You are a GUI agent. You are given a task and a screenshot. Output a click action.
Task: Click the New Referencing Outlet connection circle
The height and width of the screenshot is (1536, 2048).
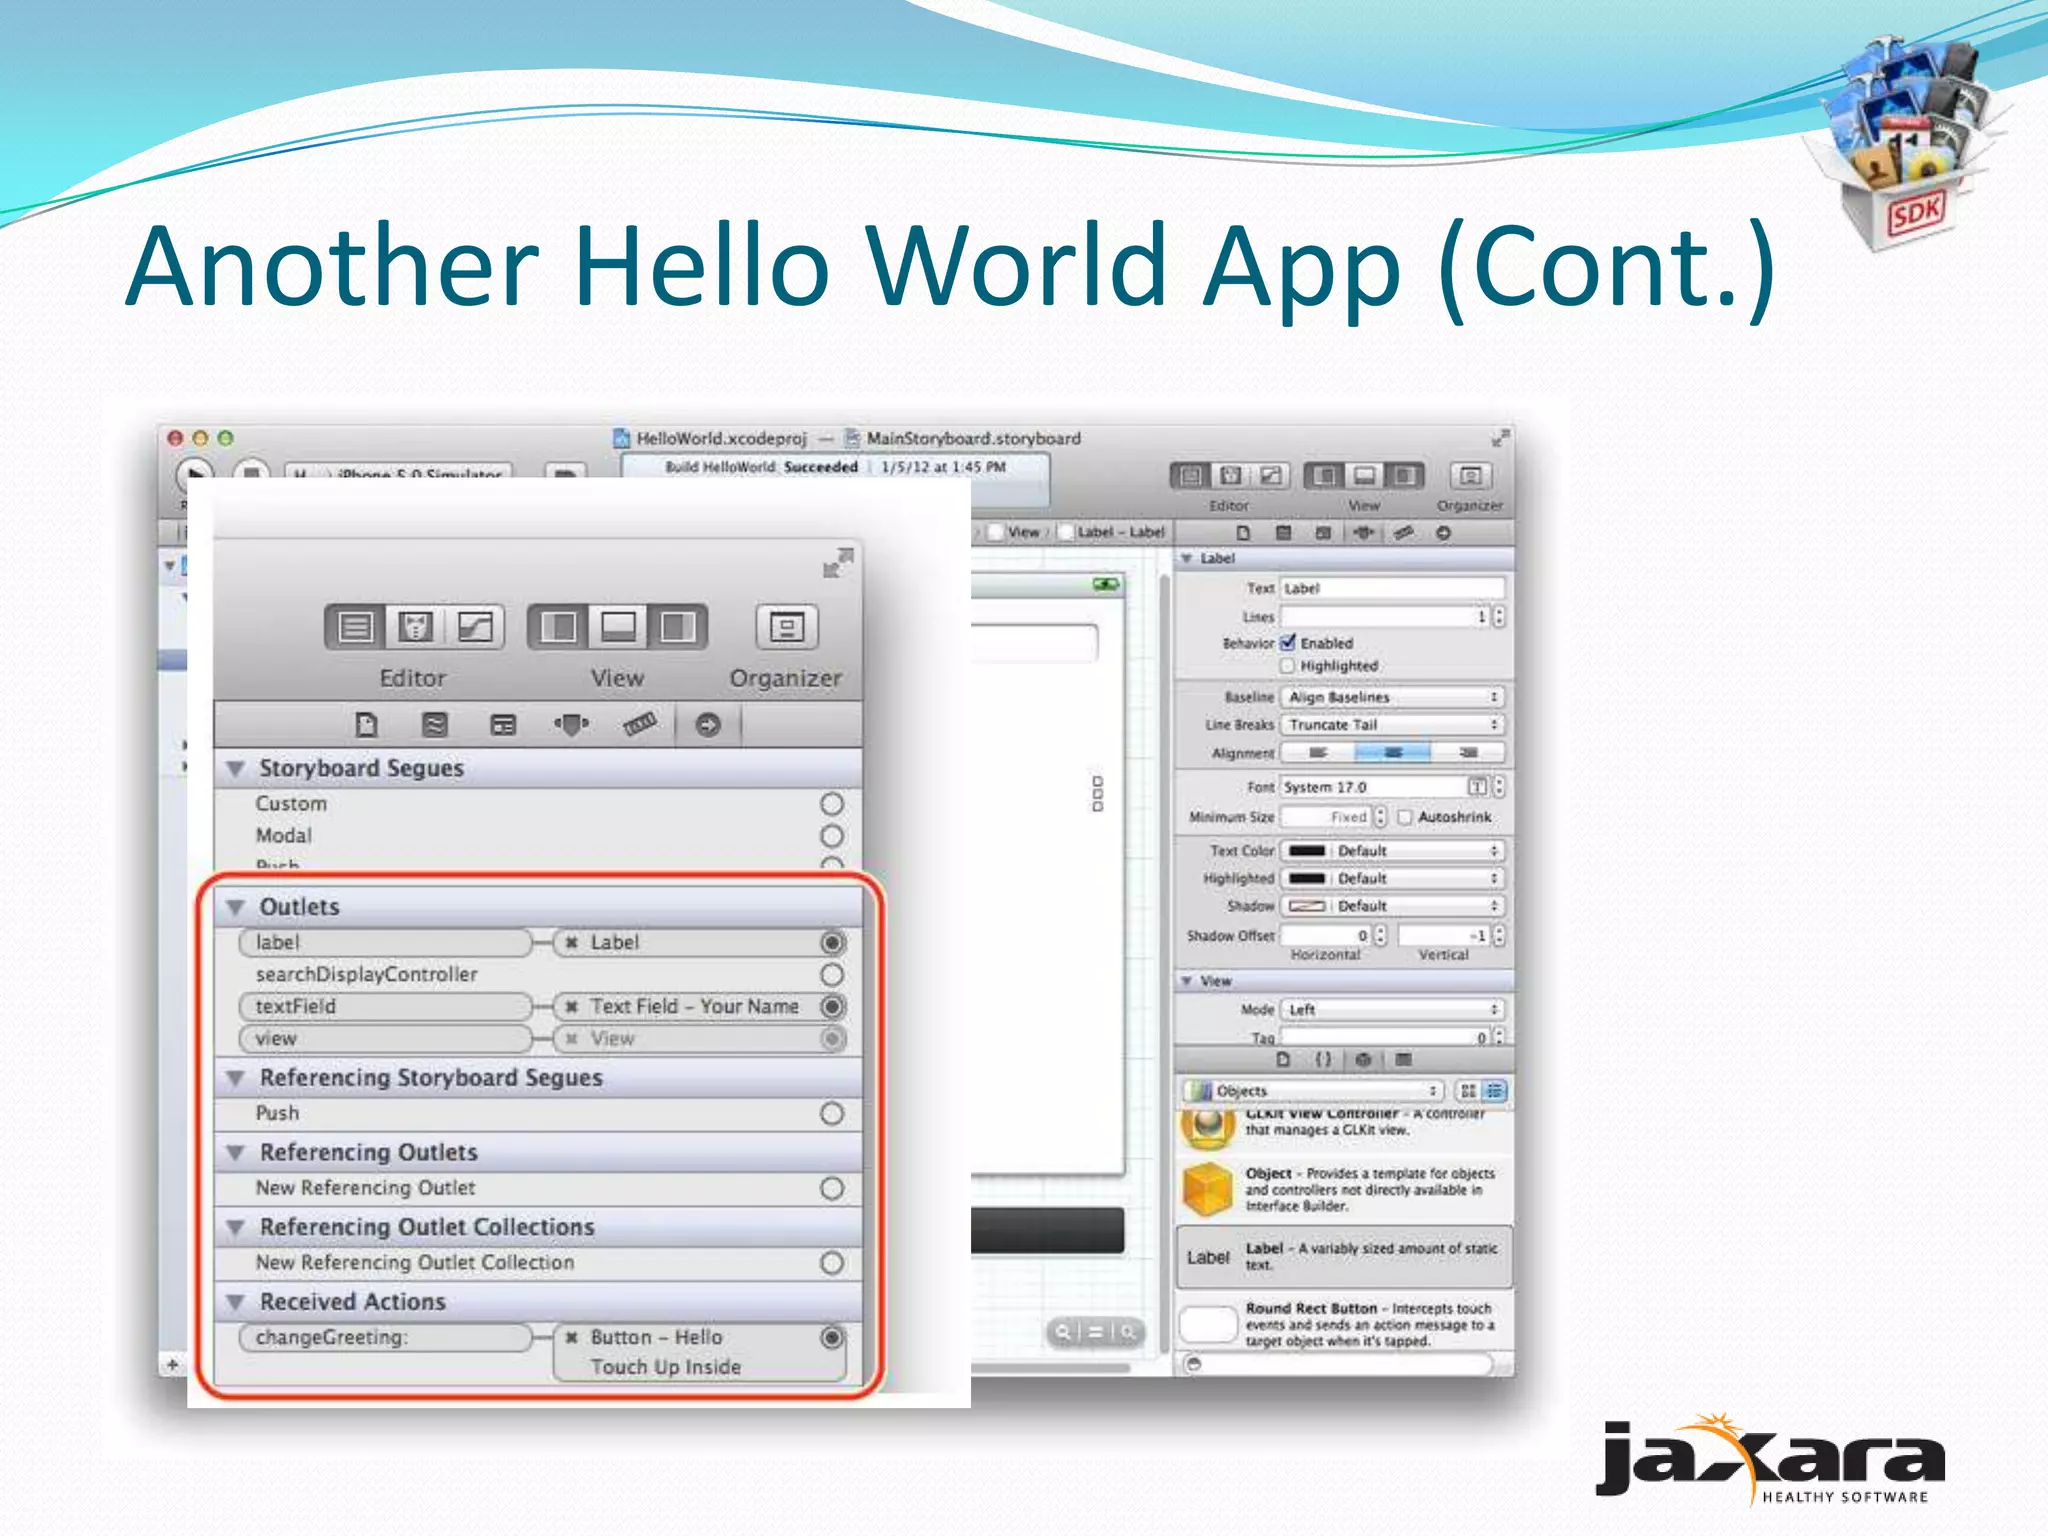[x=832, y=1189]
